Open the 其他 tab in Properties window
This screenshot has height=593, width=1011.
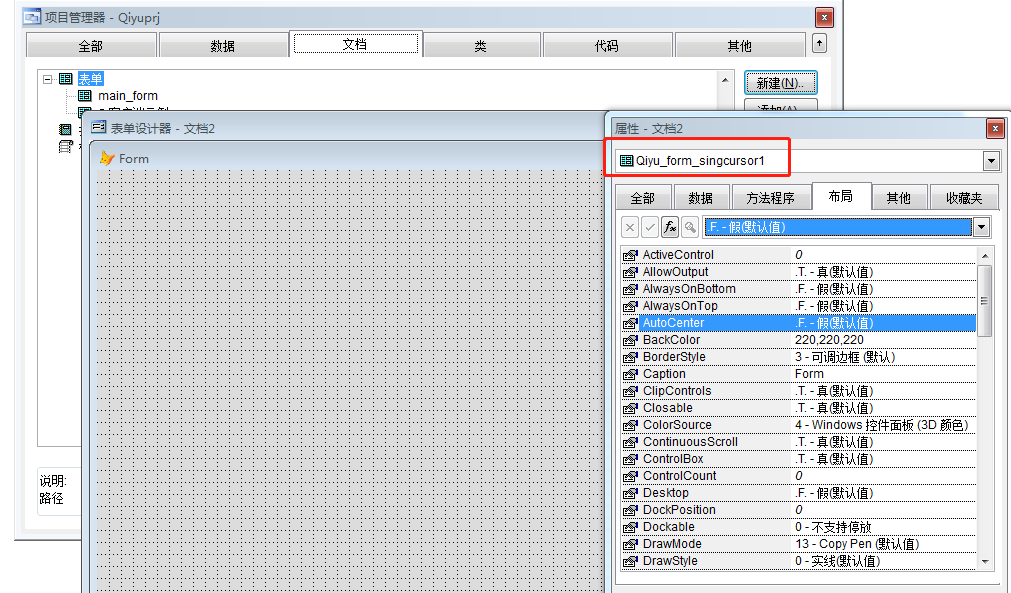899,198
